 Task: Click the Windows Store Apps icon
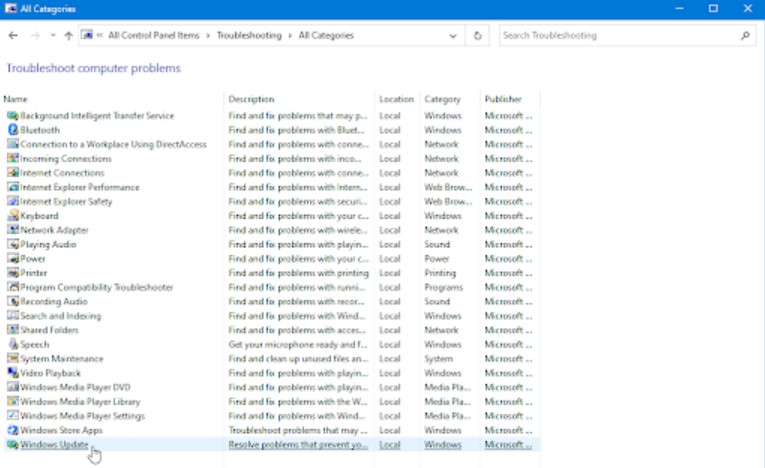coord(13,430)
